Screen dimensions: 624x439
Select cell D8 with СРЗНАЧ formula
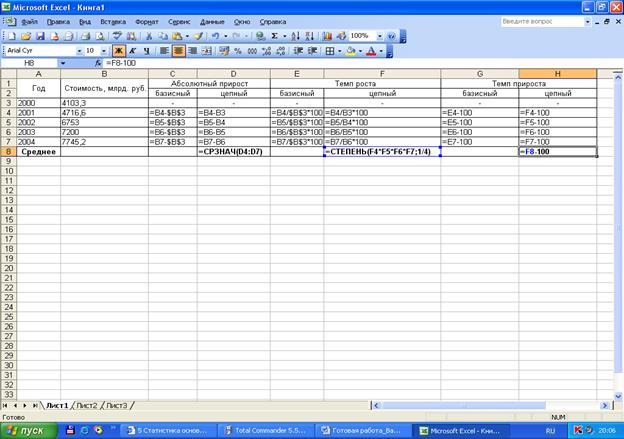(x=233, y=152)
